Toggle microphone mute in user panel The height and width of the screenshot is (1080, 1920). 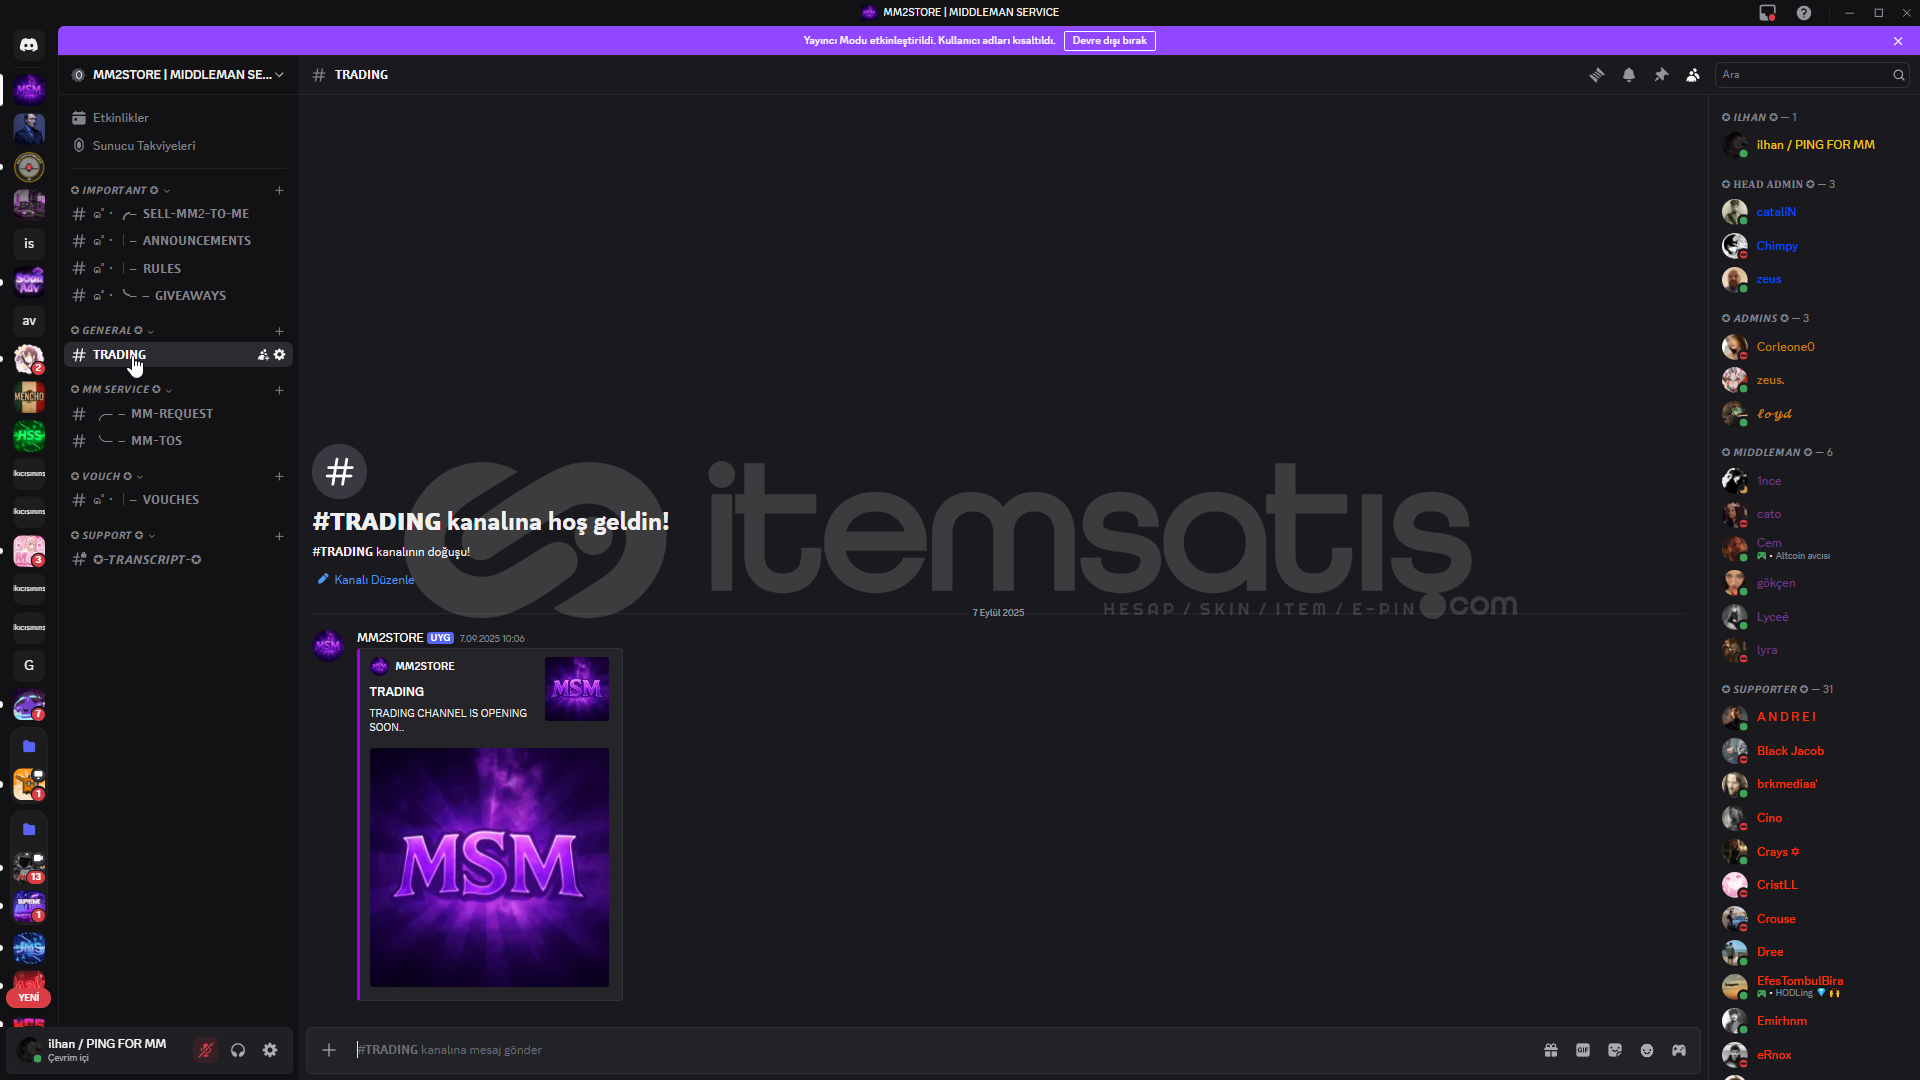tap(206, 1050)
